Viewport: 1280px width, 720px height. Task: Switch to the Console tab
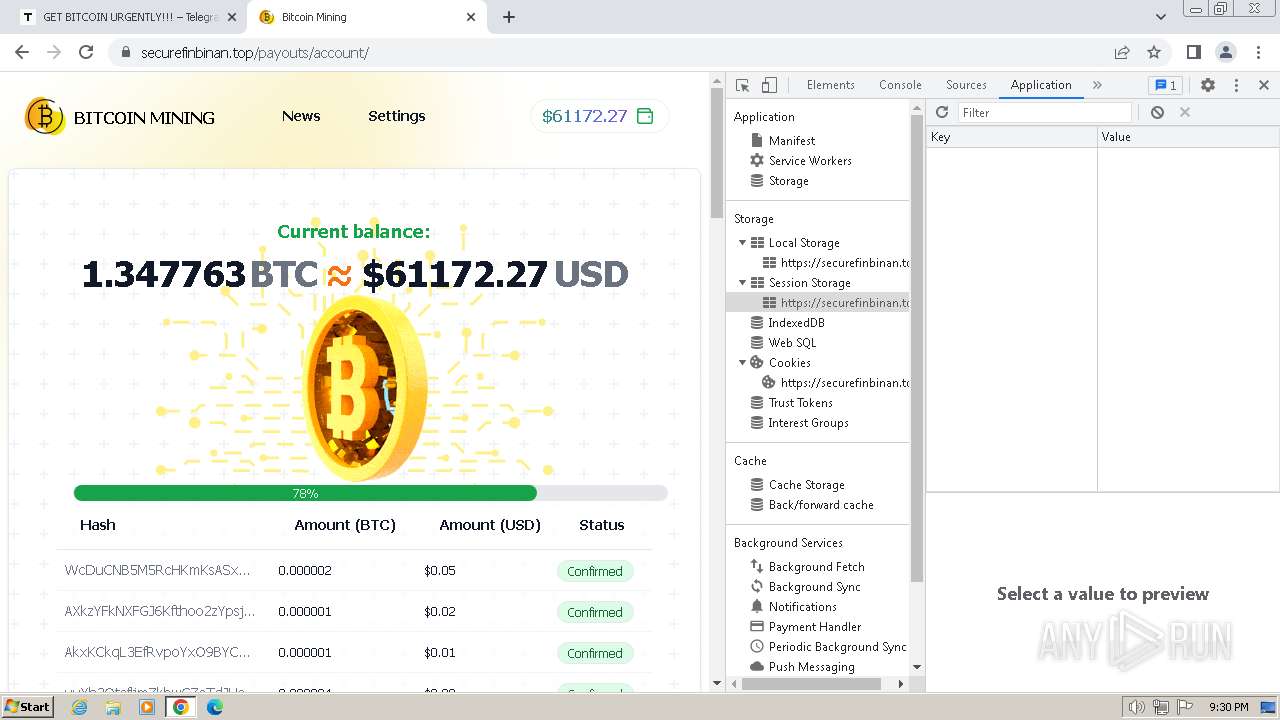(x=900, y=85)
